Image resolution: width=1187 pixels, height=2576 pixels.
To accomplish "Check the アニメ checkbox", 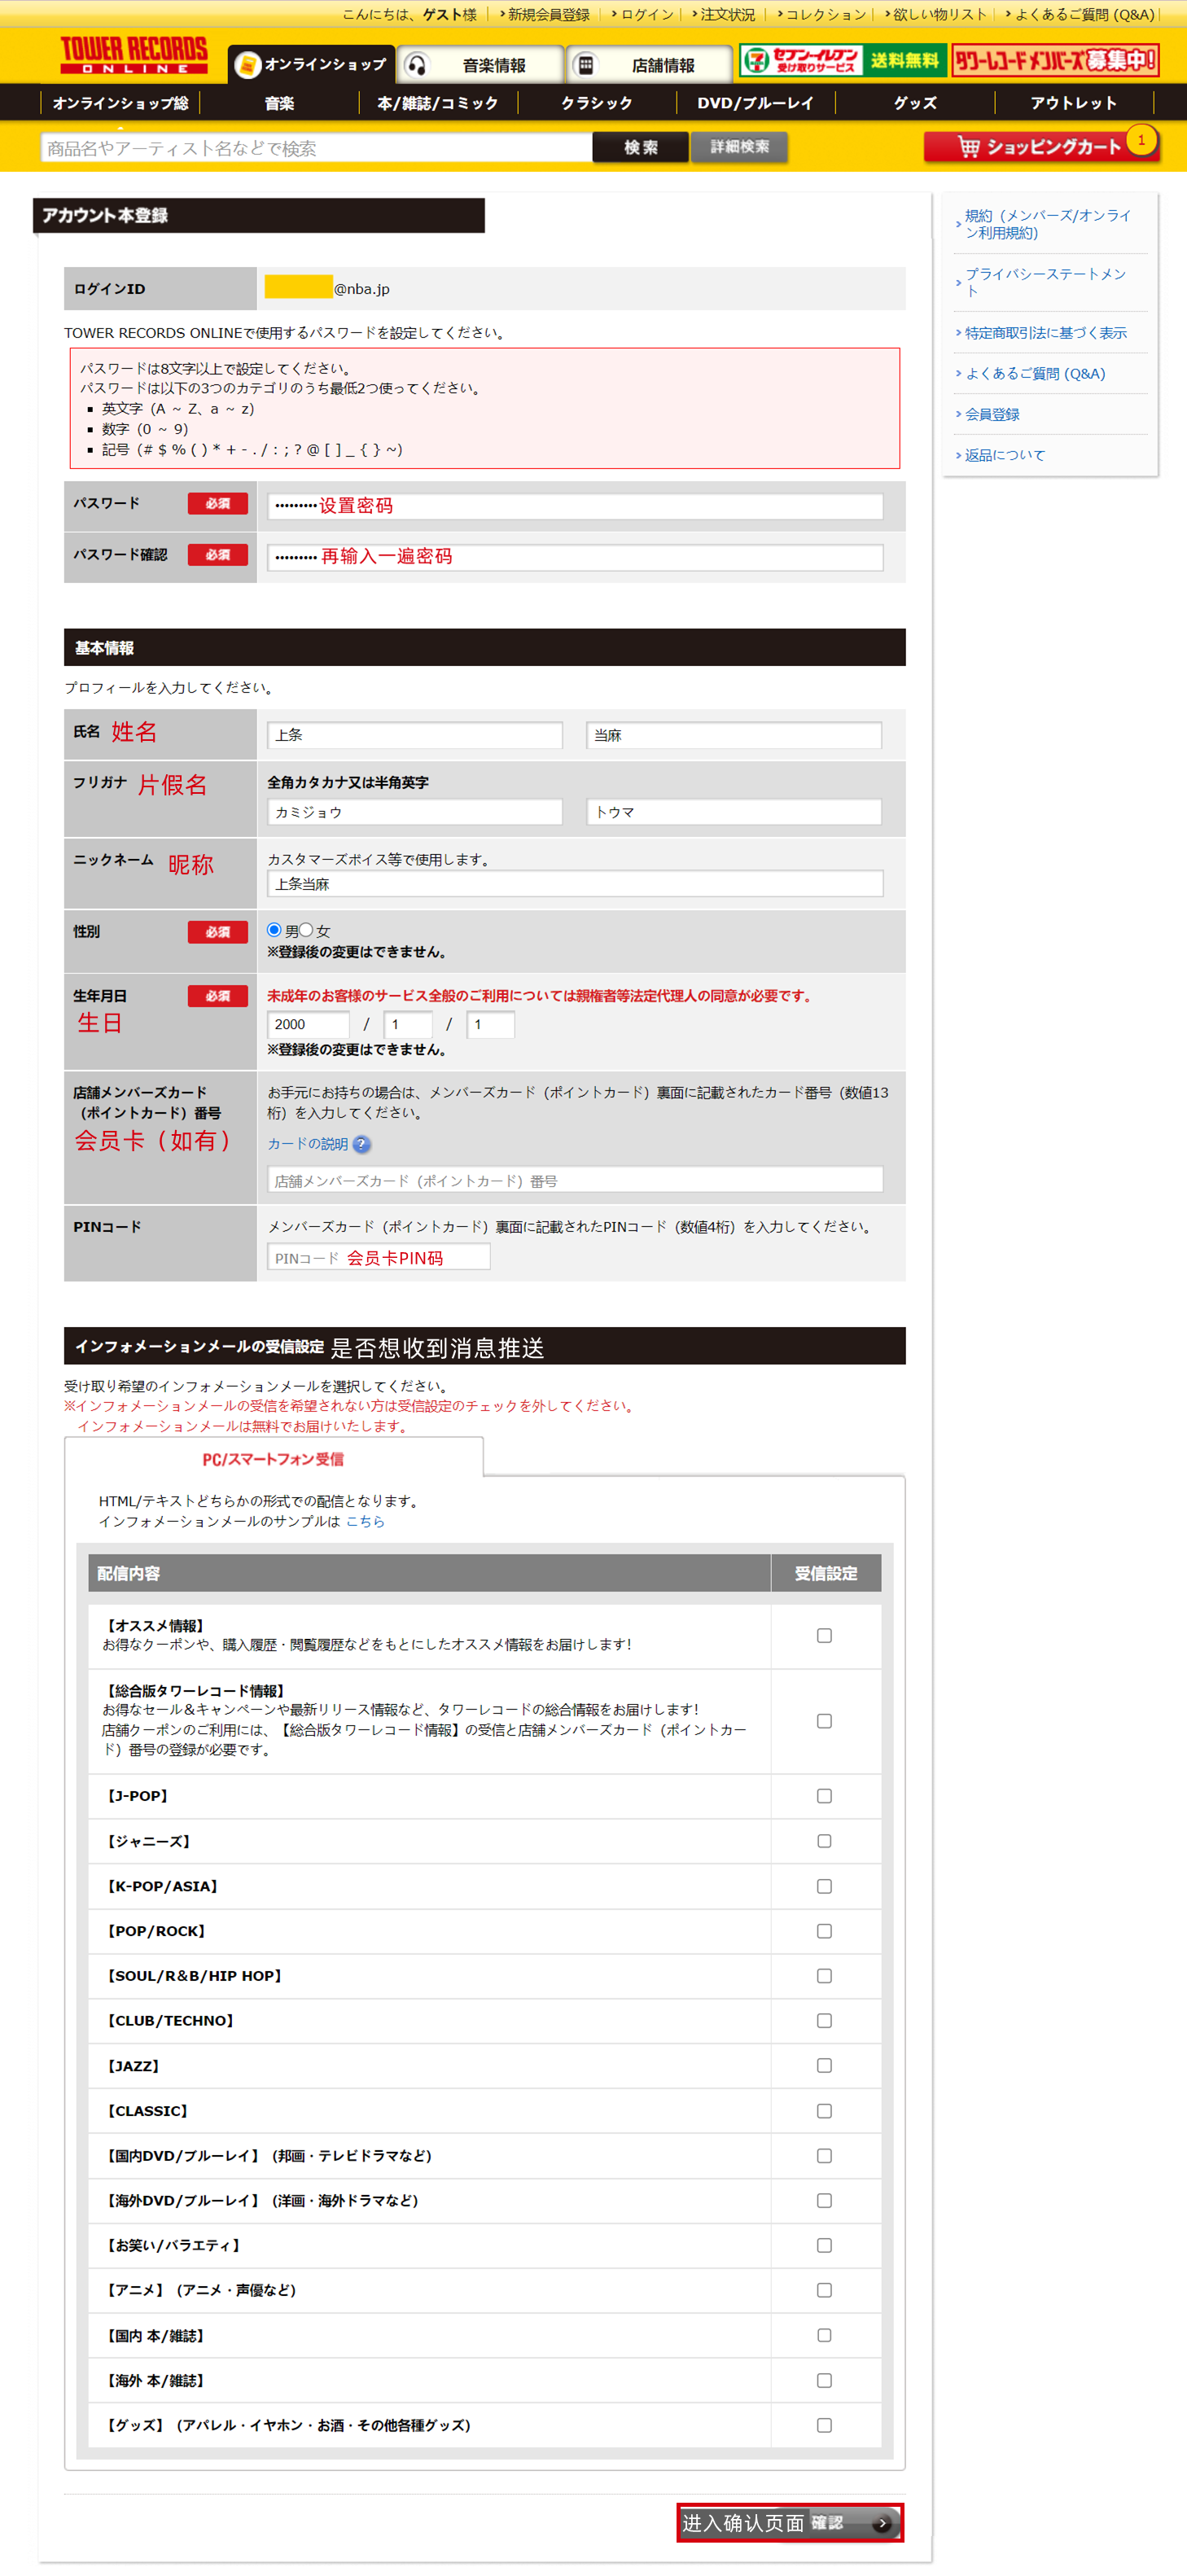I will point(824,2290).
